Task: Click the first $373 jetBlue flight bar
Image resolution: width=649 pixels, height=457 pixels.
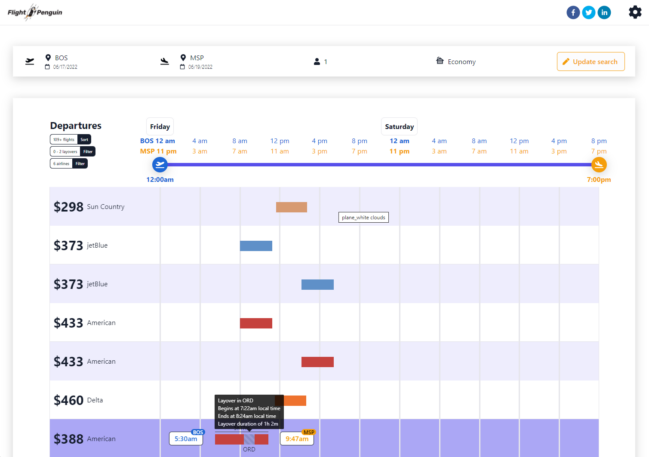Action: coord(255,246)
